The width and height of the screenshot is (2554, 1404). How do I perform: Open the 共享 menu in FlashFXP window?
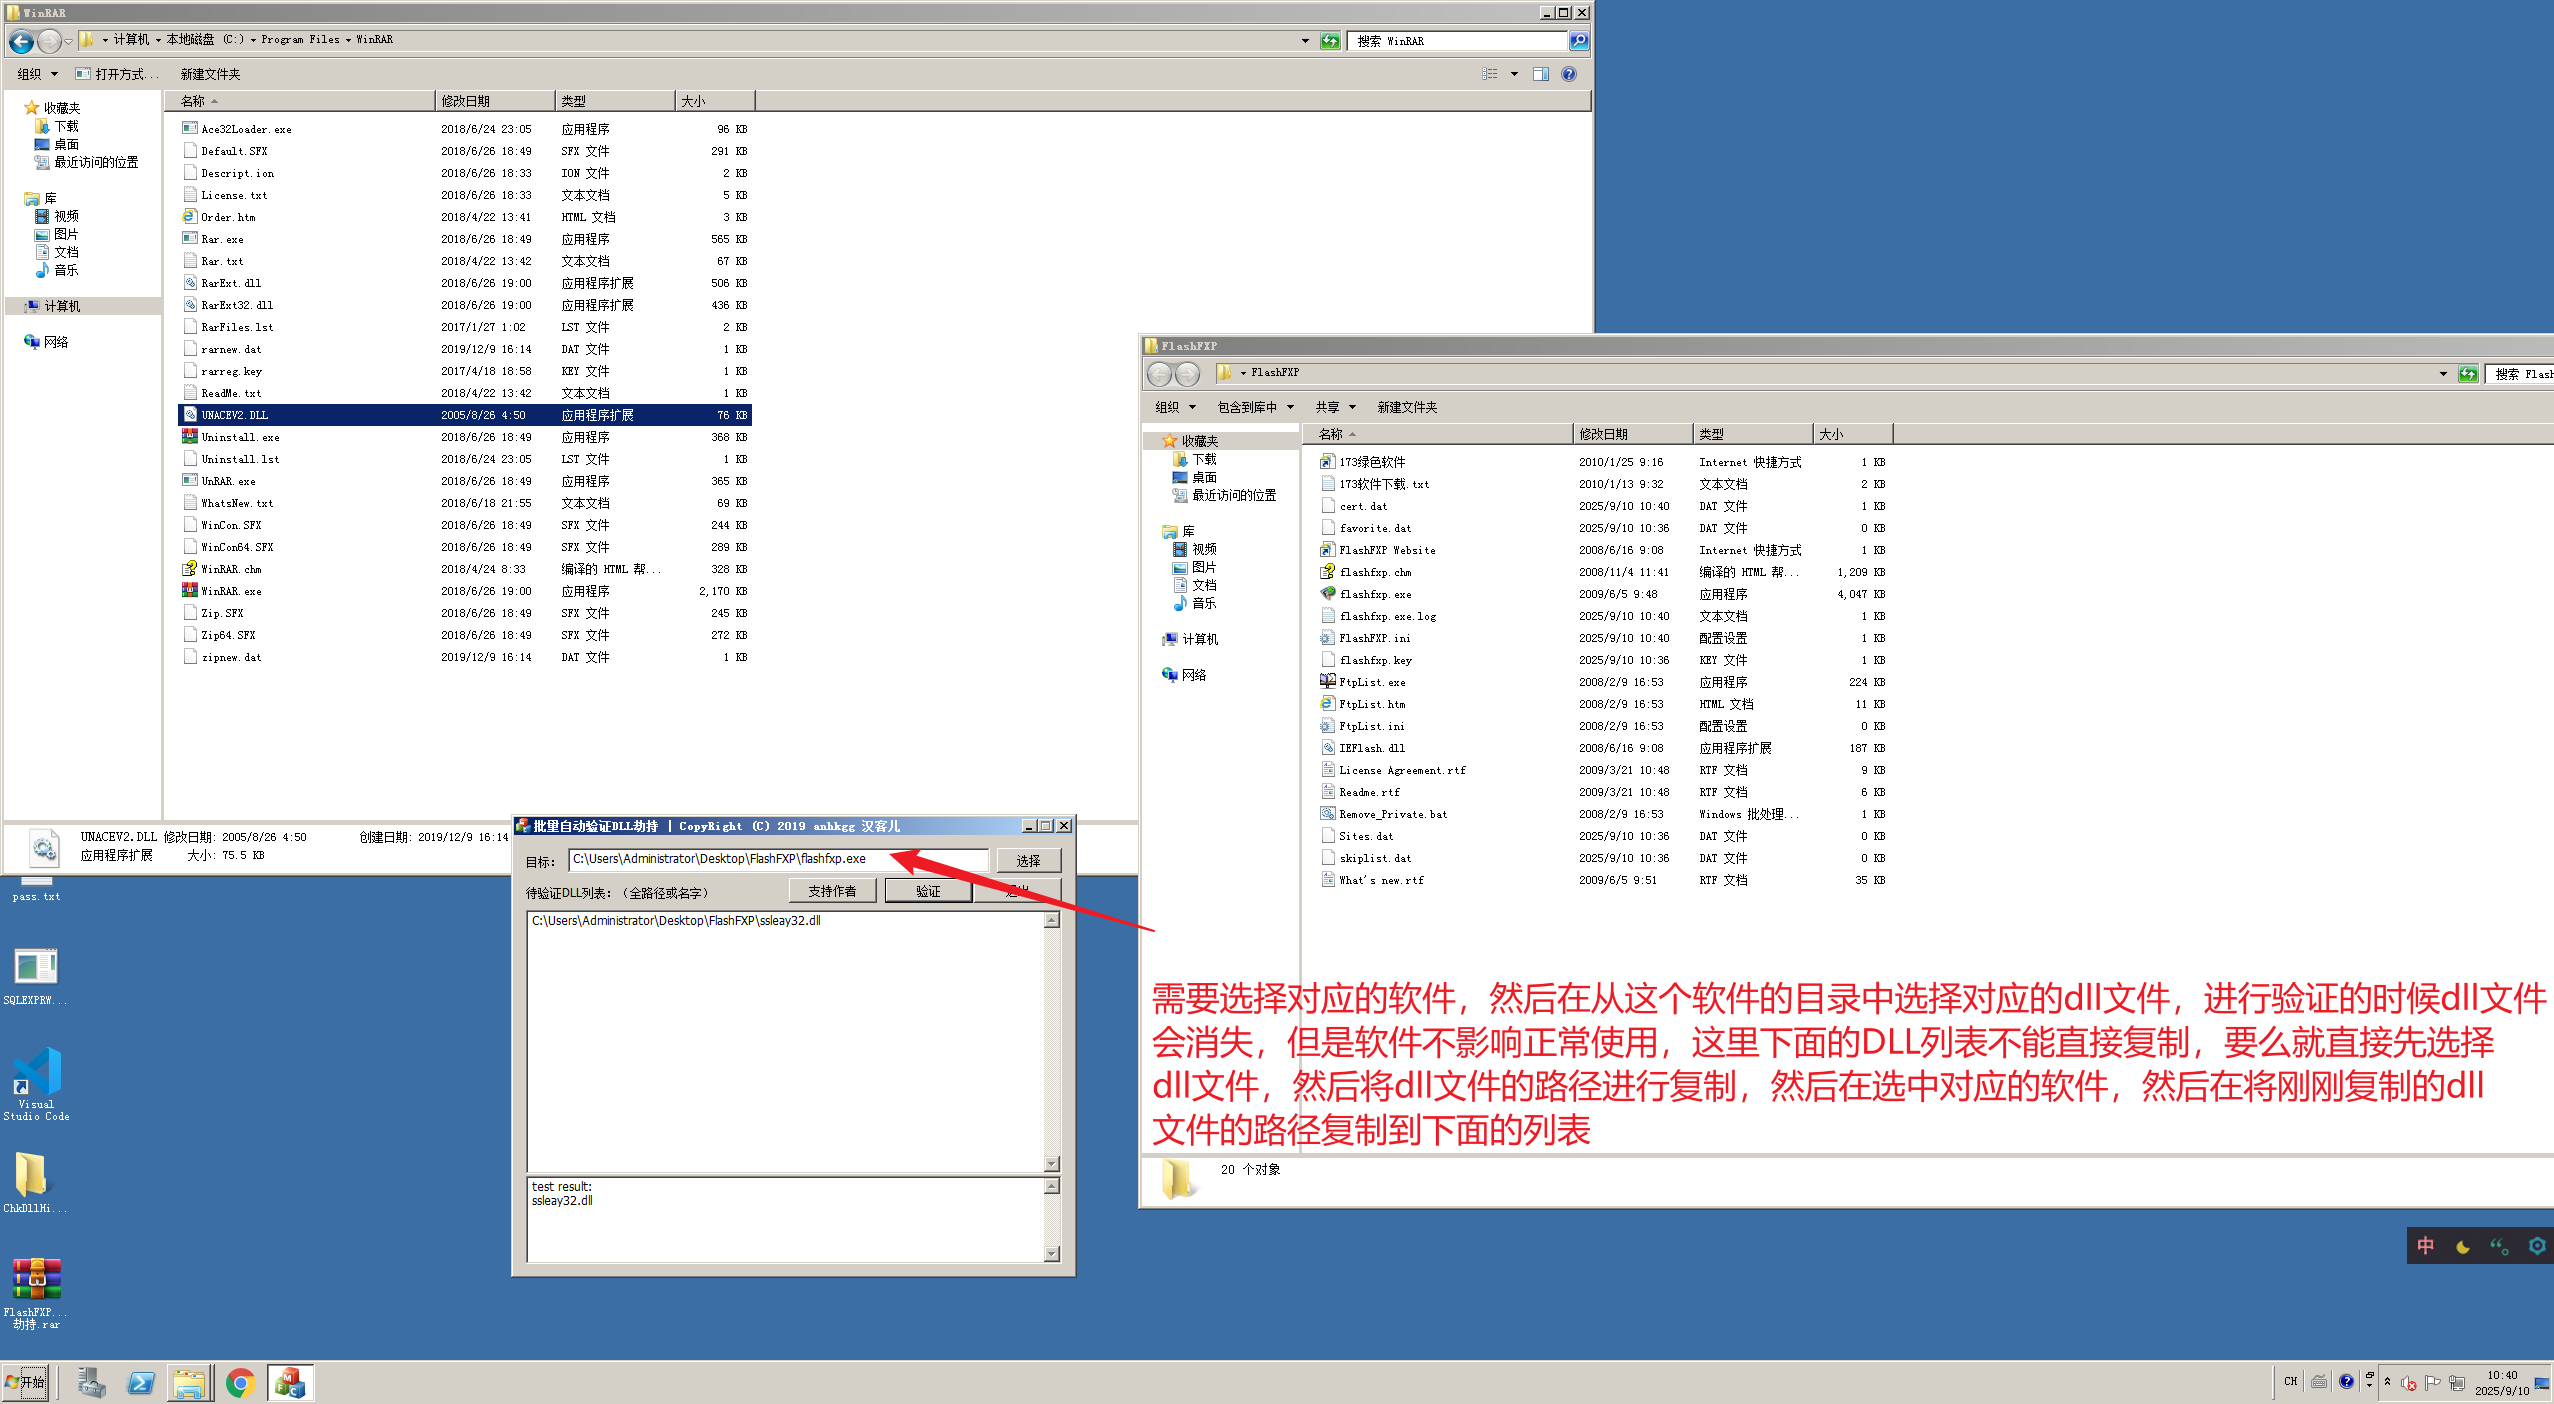coord(1335,407)
